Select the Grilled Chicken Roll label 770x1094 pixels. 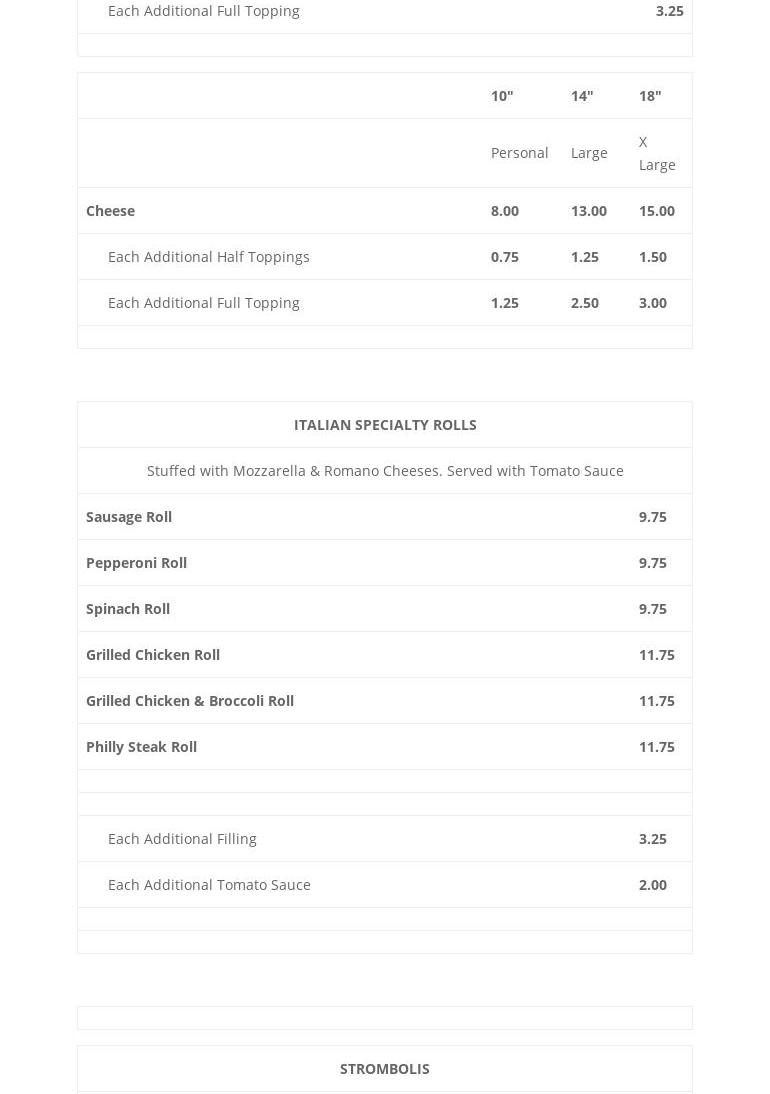pos(153,654)
